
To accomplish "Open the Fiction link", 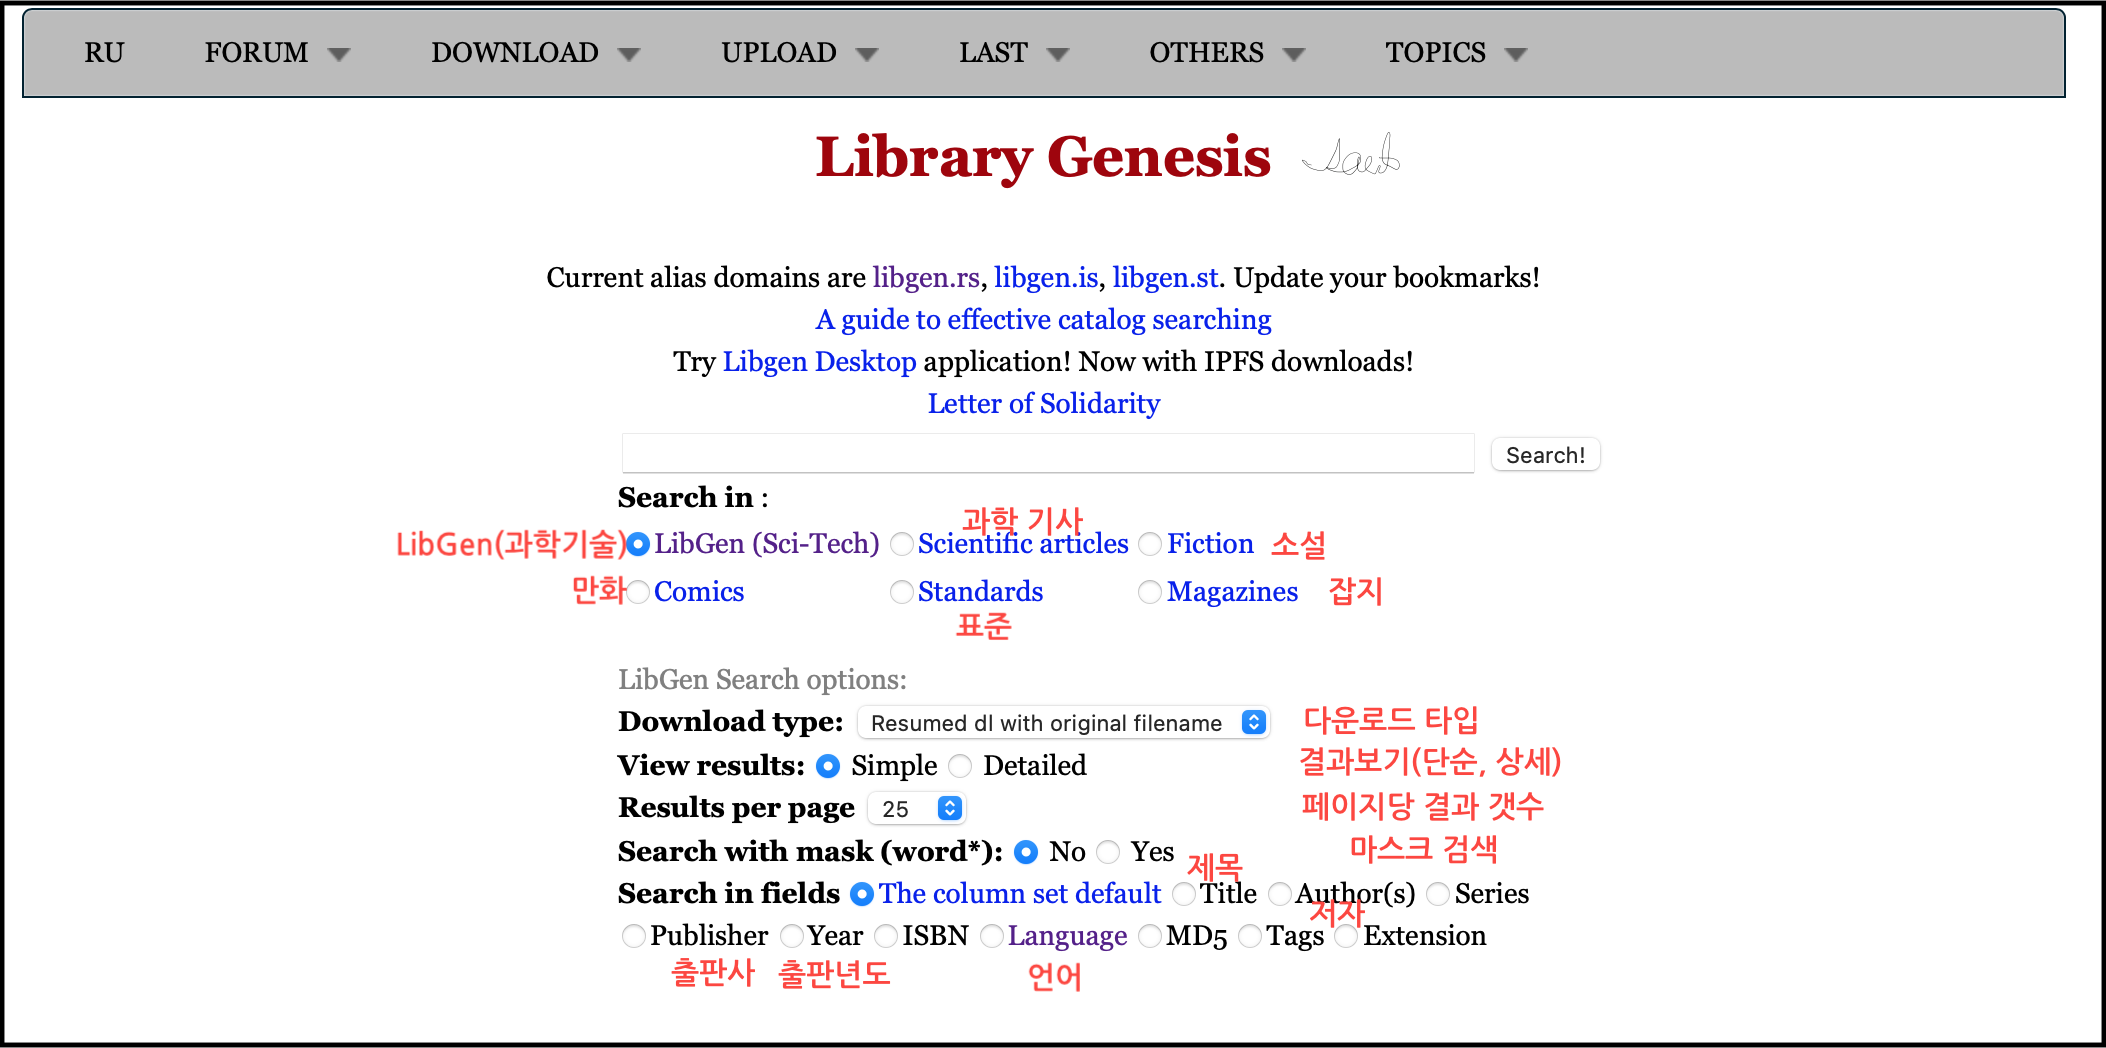I will [1210, 543].
